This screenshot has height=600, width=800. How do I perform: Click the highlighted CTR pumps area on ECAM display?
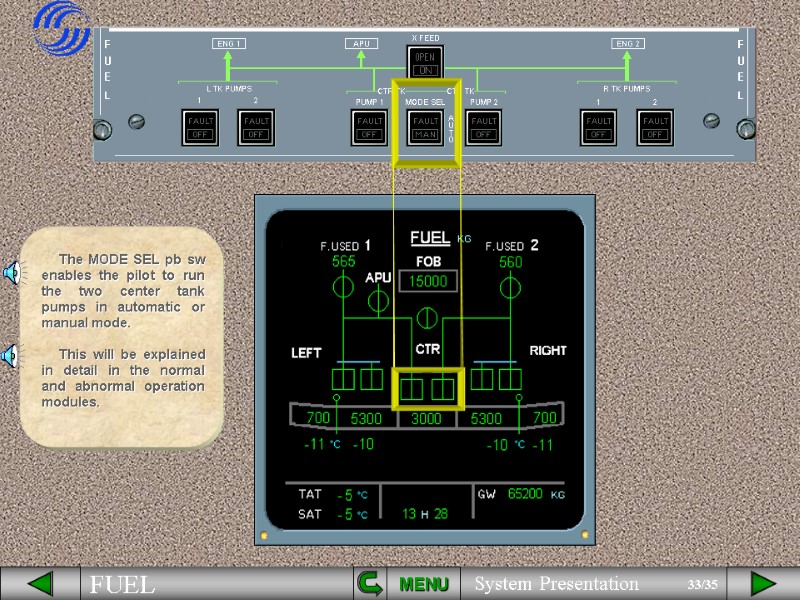click(426, 385)
